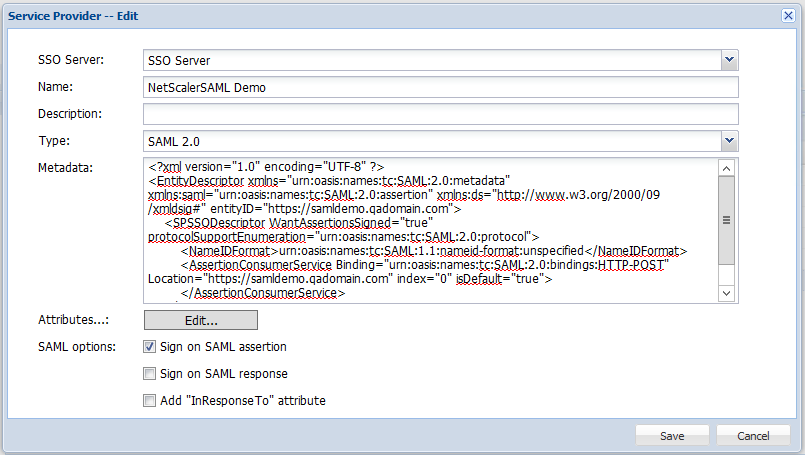The width and height of the screenshot is (805, 455).
Task: Enable Sign on SAML response
Action: tap(149, 374)
